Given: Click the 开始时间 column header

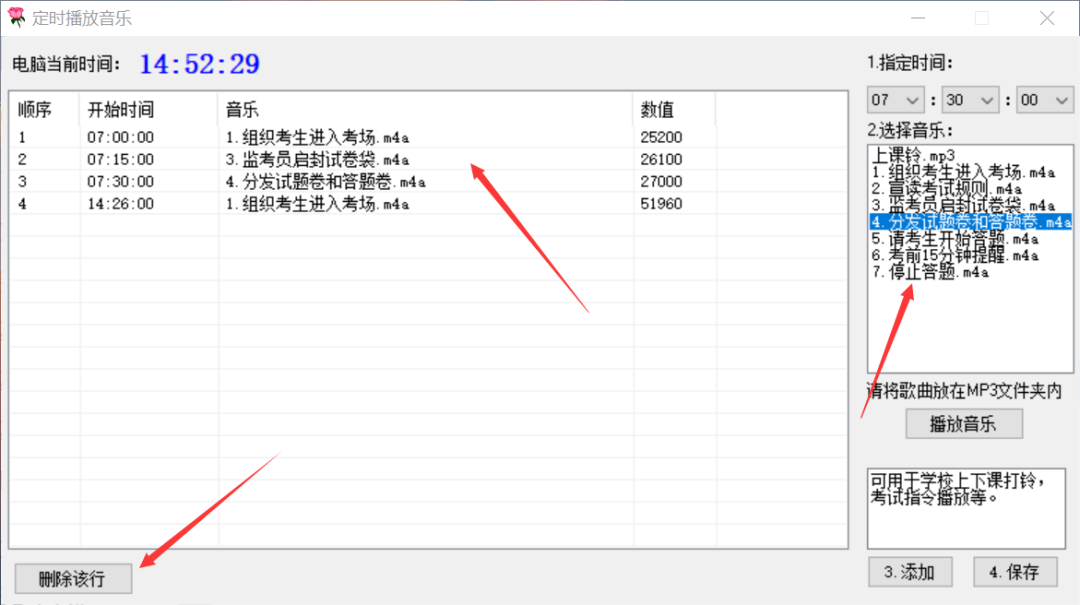Looking at the screenshot, I should (x=149, y=110).
